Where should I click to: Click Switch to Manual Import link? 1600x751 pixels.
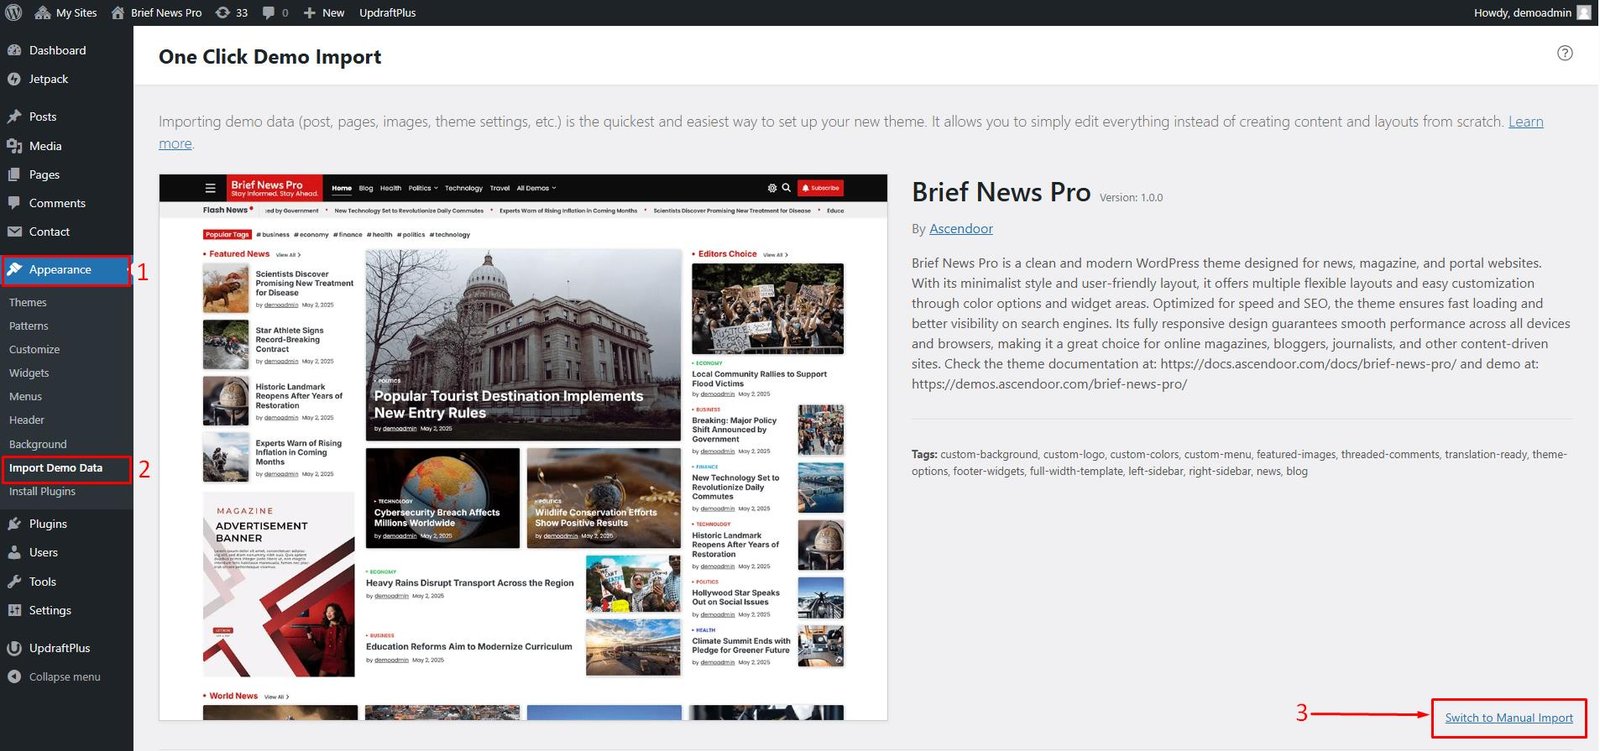pyautogui.click(x=1509, y=718)
